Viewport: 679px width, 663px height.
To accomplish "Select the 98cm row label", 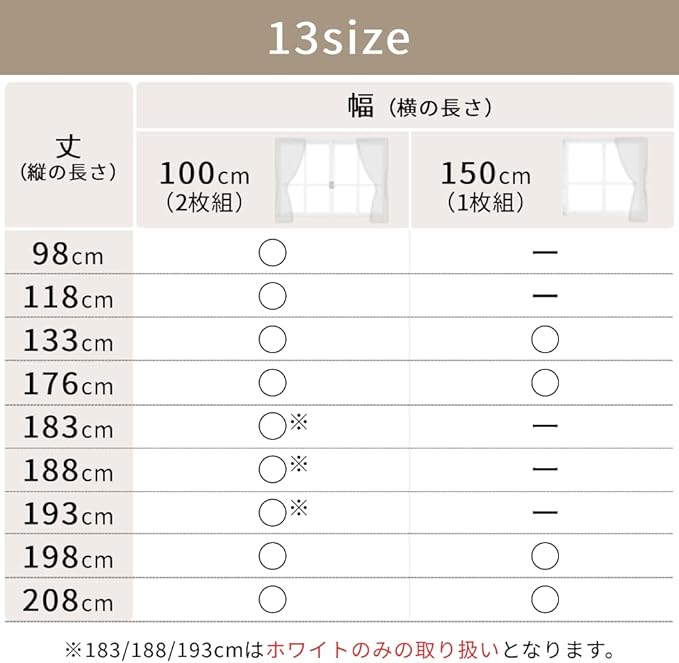I will click(x=69, y=253).
